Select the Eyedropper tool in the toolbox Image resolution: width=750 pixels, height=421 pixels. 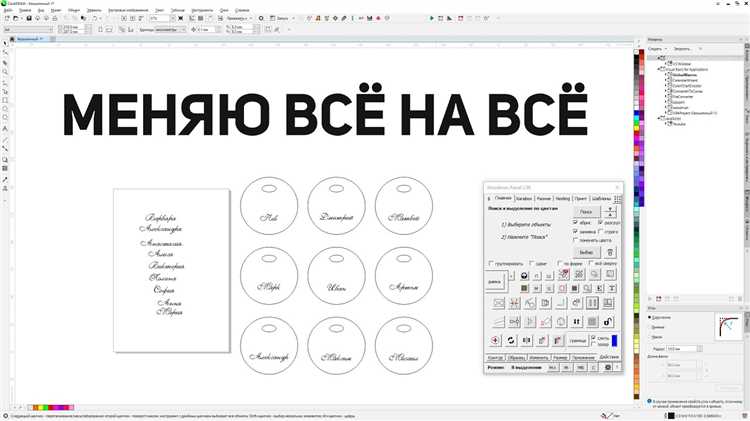(x=5, y=179)
